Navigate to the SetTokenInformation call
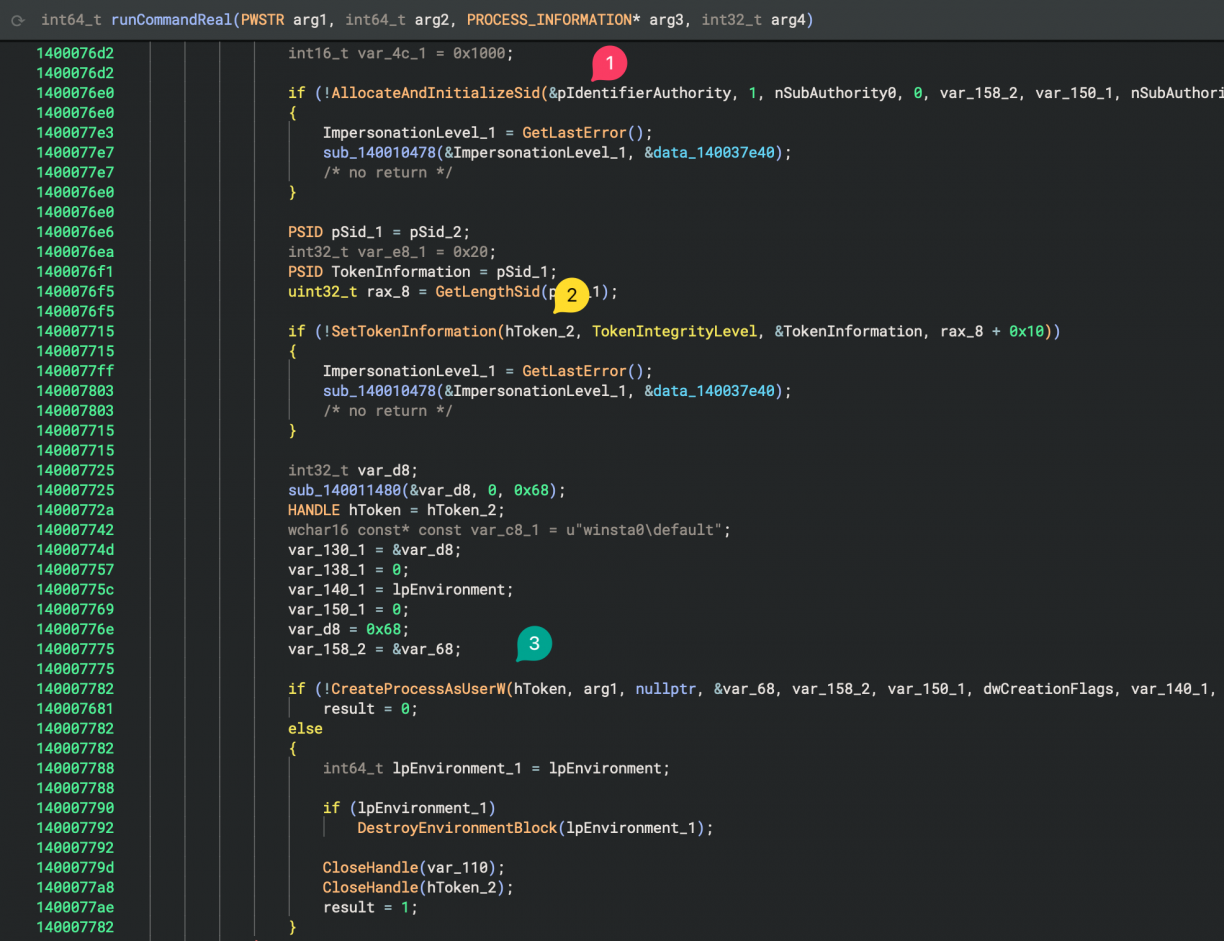The width and height of the screenshot is (1224, 941). (414, 331)
